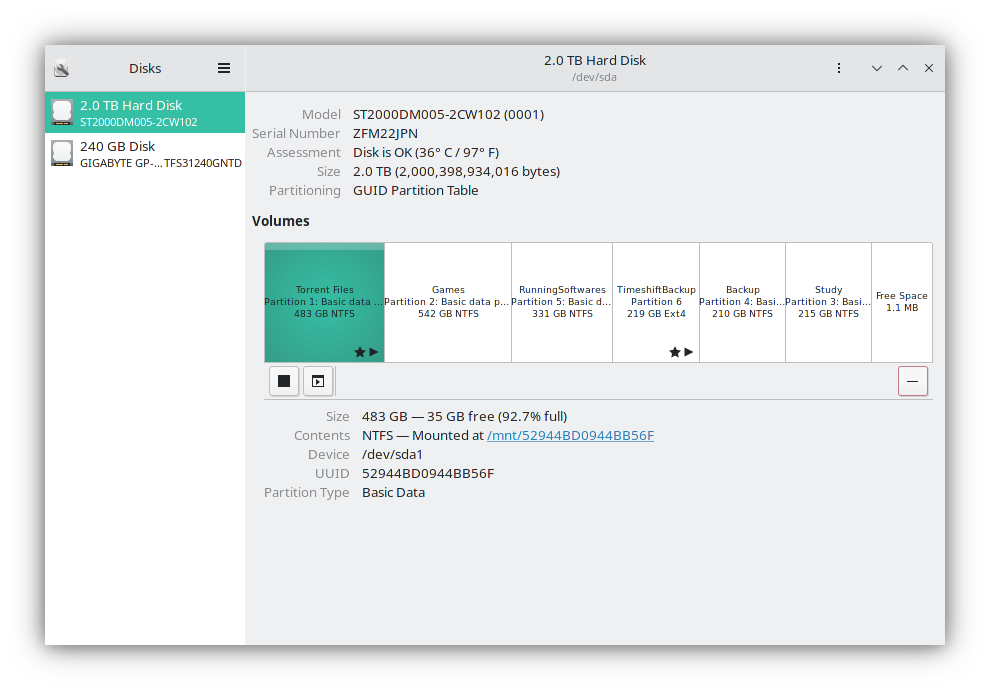This screenshot has width=990, height=690.
Task: Open the /mnt/52944BD0944BB56F mount point link
Action: click(570, 436)
